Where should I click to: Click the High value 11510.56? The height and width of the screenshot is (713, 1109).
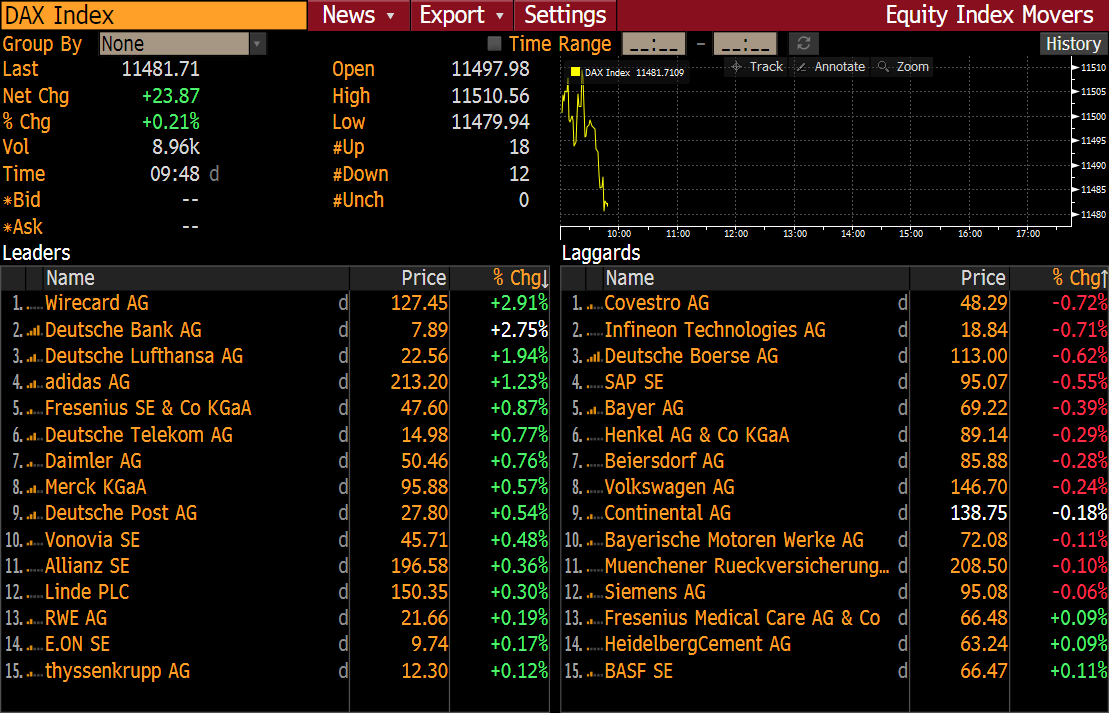491,96
